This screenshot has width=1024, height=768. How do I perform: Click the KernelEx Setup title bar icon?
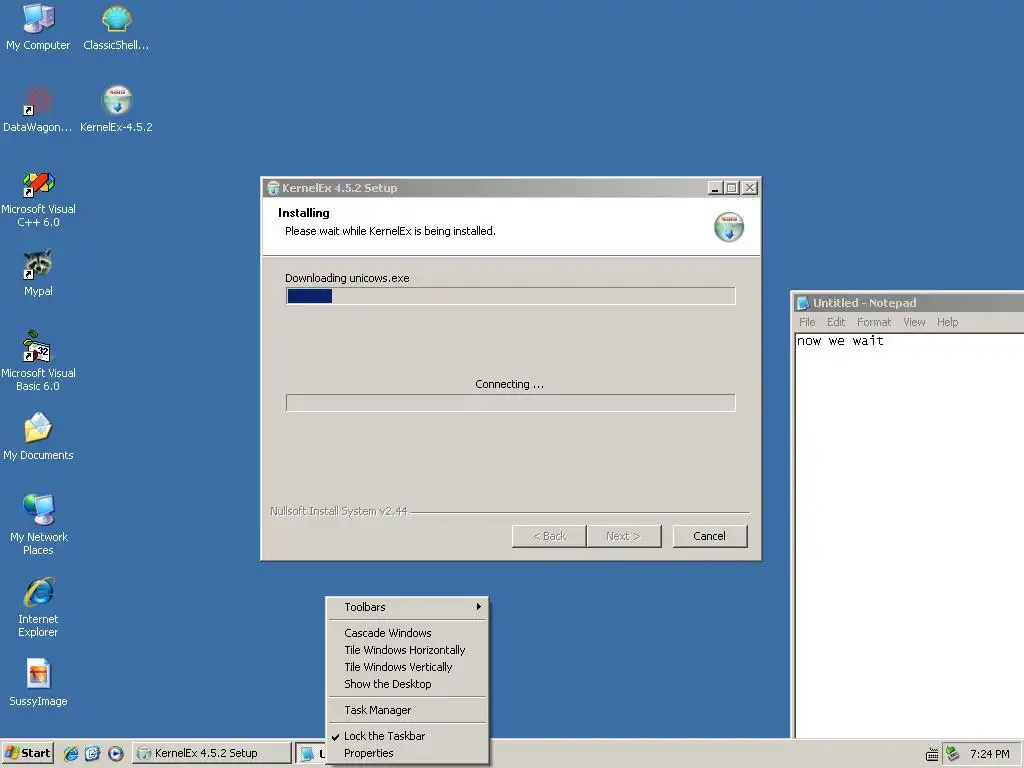(x=273, y=188)
